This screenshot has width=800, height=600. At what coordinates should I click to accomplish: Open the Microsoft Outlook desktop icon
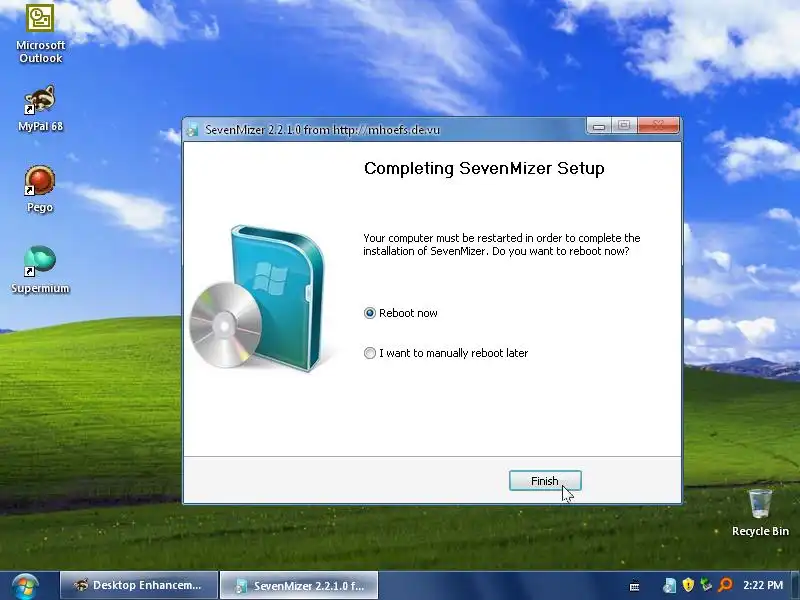tap(40, 33)
